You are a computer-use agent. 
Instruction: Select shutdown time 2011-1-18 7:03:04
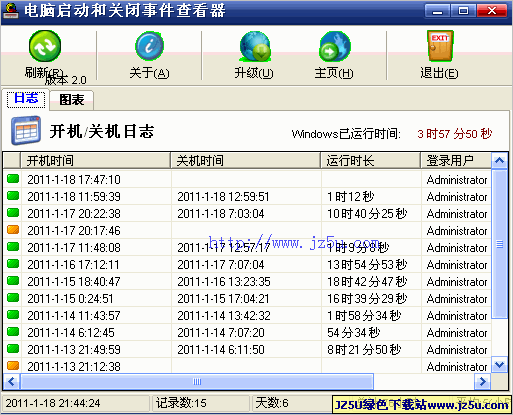[x=221, y=214]
